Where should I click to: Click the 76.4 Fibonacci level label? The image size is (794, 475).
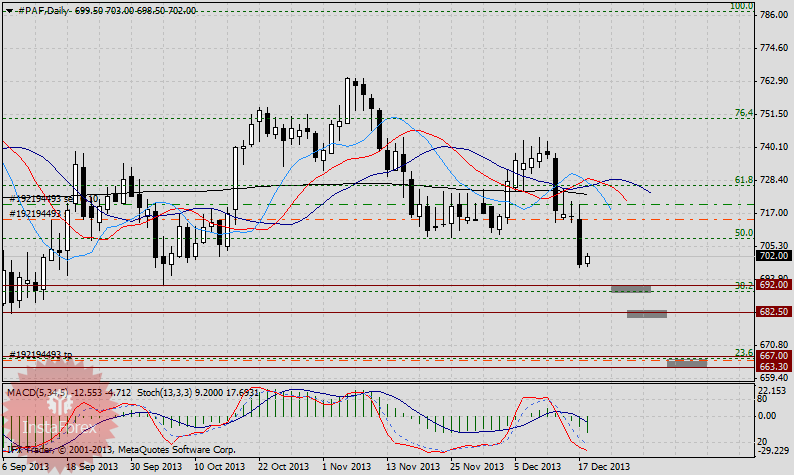pos(743,114)
